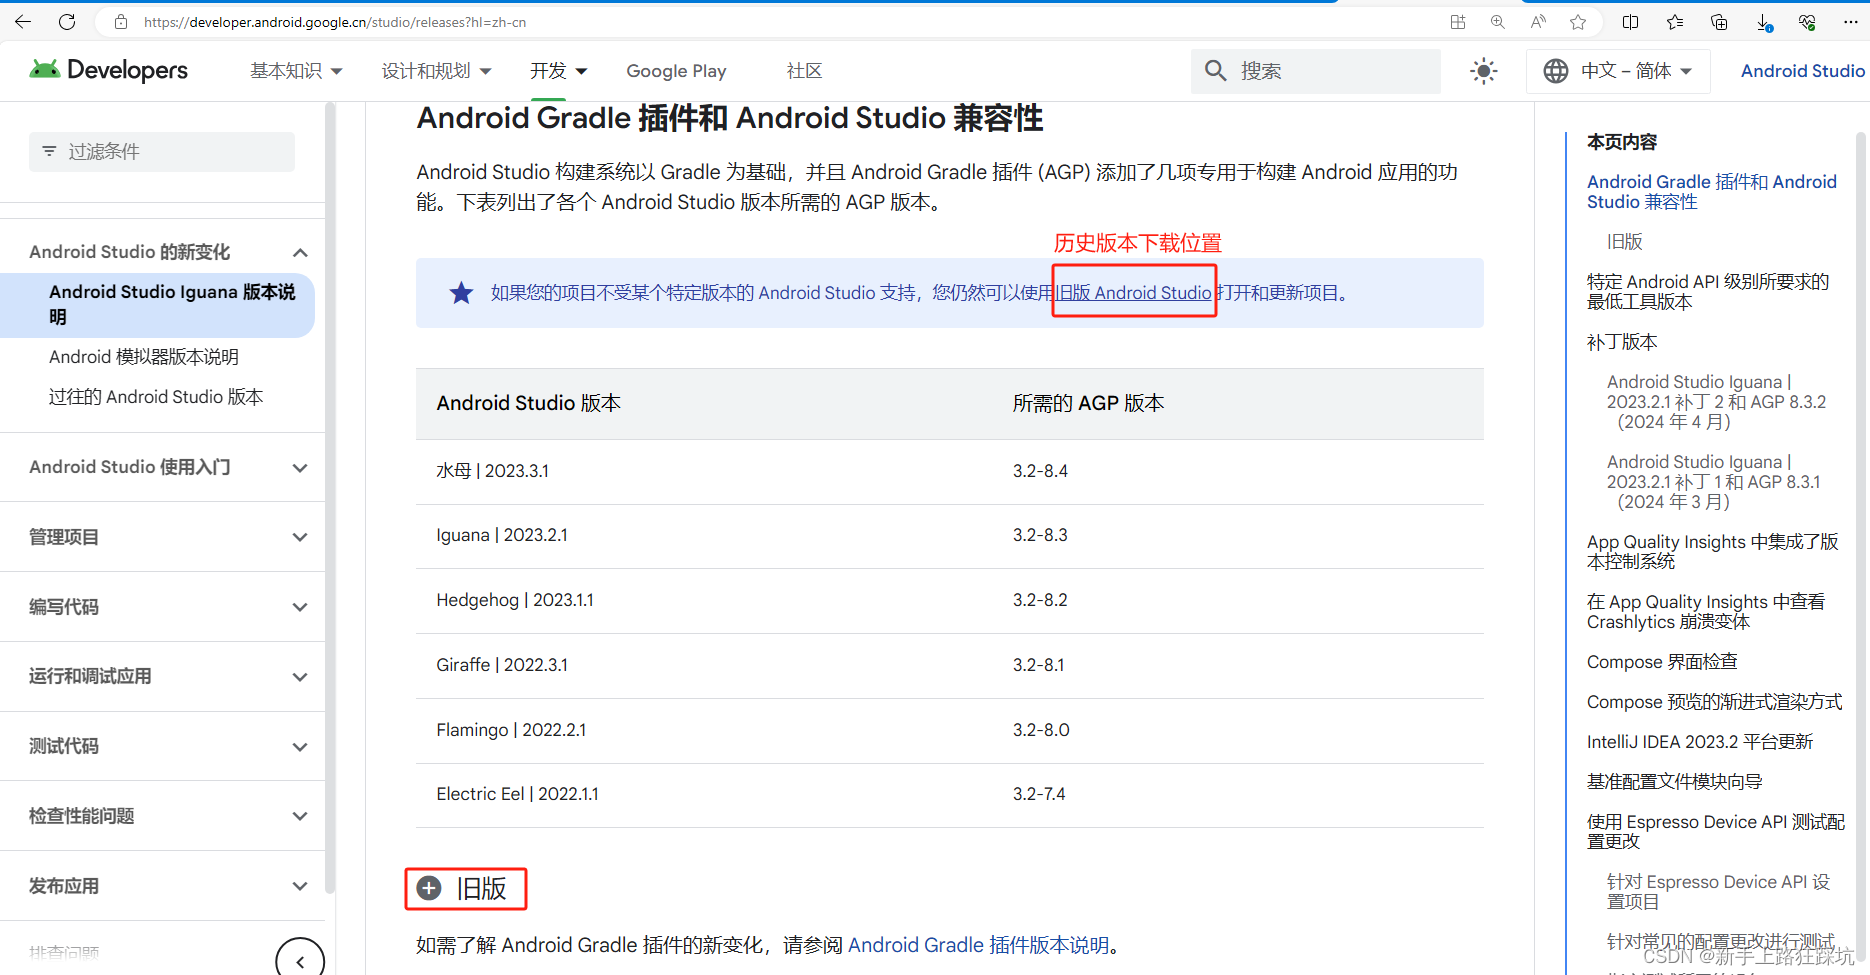1870x975 pixels.
Task: Jump to Compose 界面检查 contents entry
Action: (x=1662, y=662)
